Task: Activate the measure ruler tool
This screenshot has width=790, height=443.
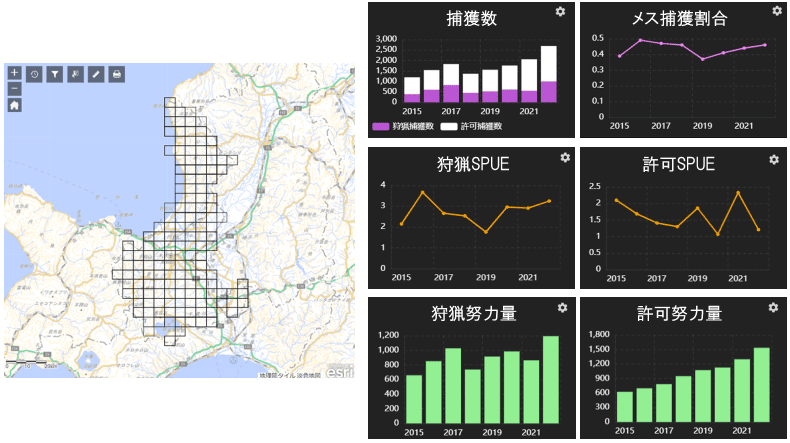Action: [x=96, y=73]
